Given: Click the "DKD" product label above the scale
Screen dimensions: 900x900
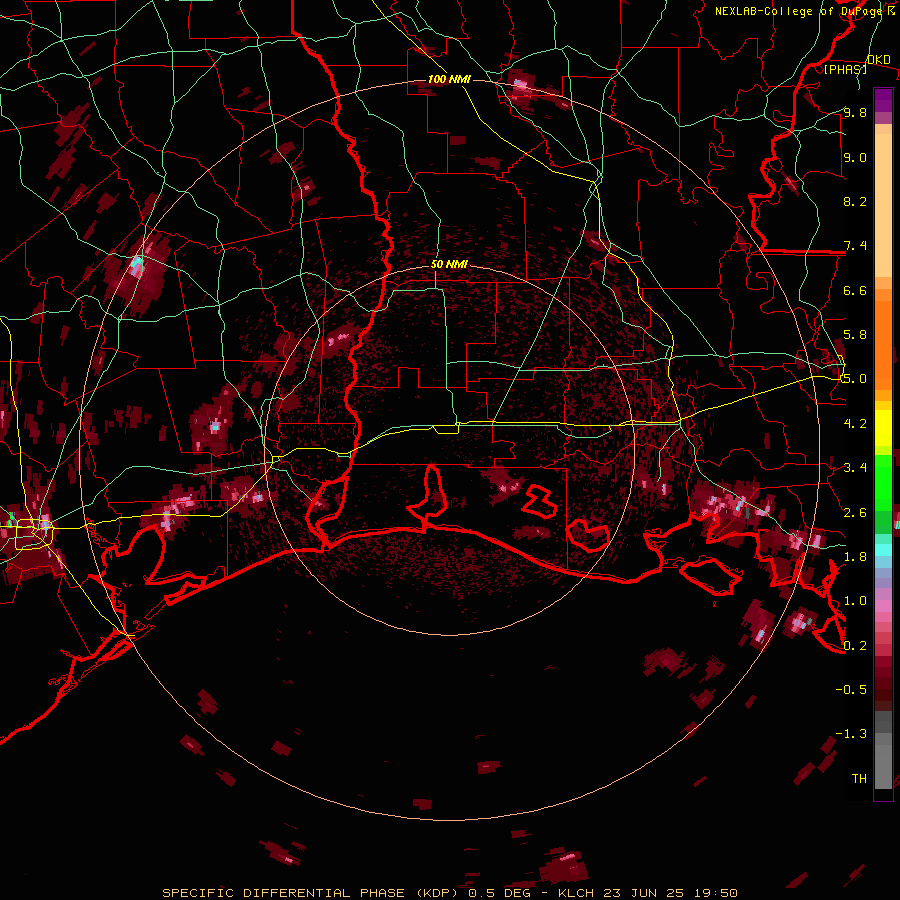Looking at the screenshot, I should (x=878, y=59).
